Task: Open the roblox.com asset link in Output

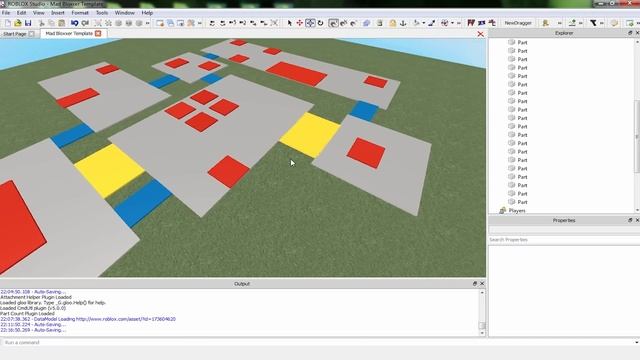Action: click(126, 319)
